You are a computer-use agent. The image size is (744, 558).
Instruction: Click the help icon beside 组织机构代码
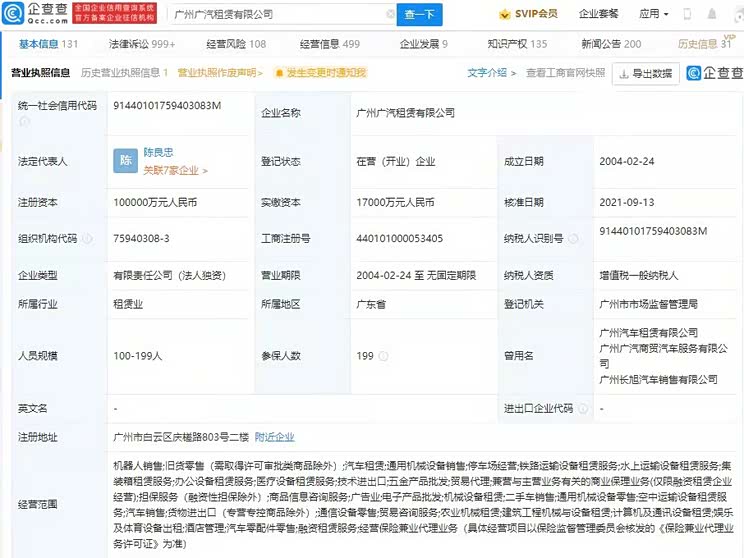[87, 239]
